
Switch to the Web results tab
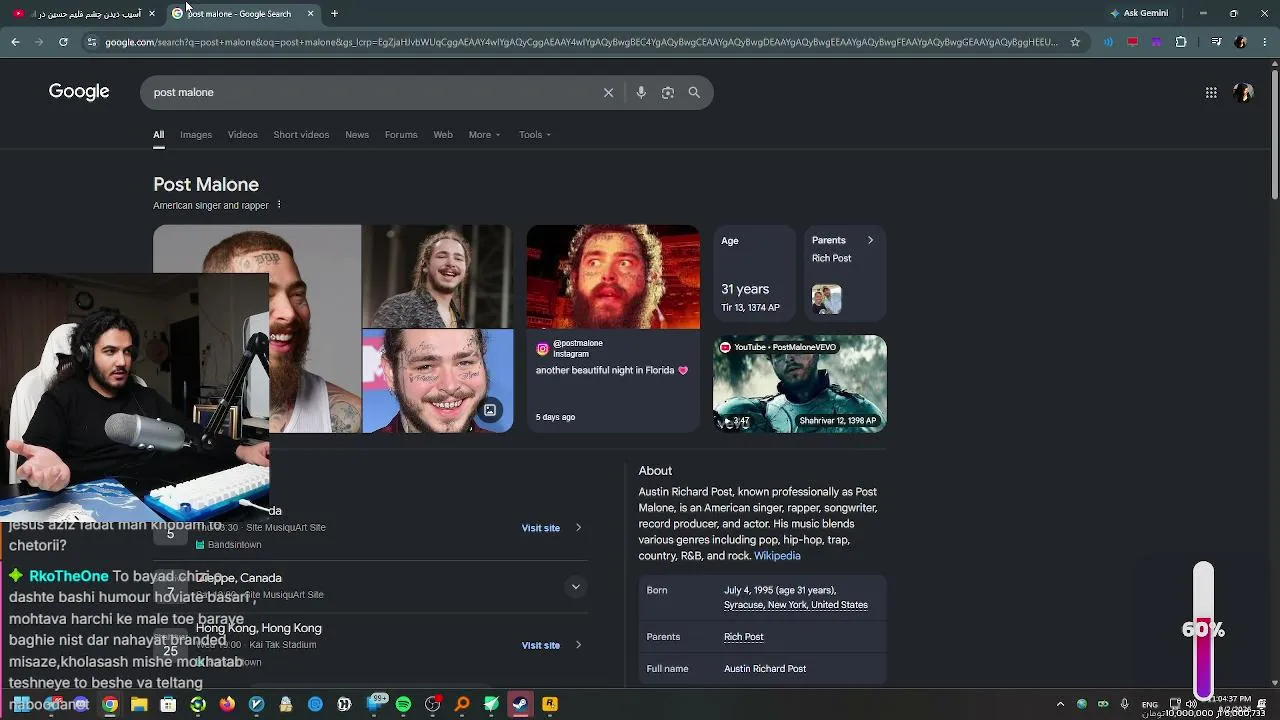click(x=443, y=135)
